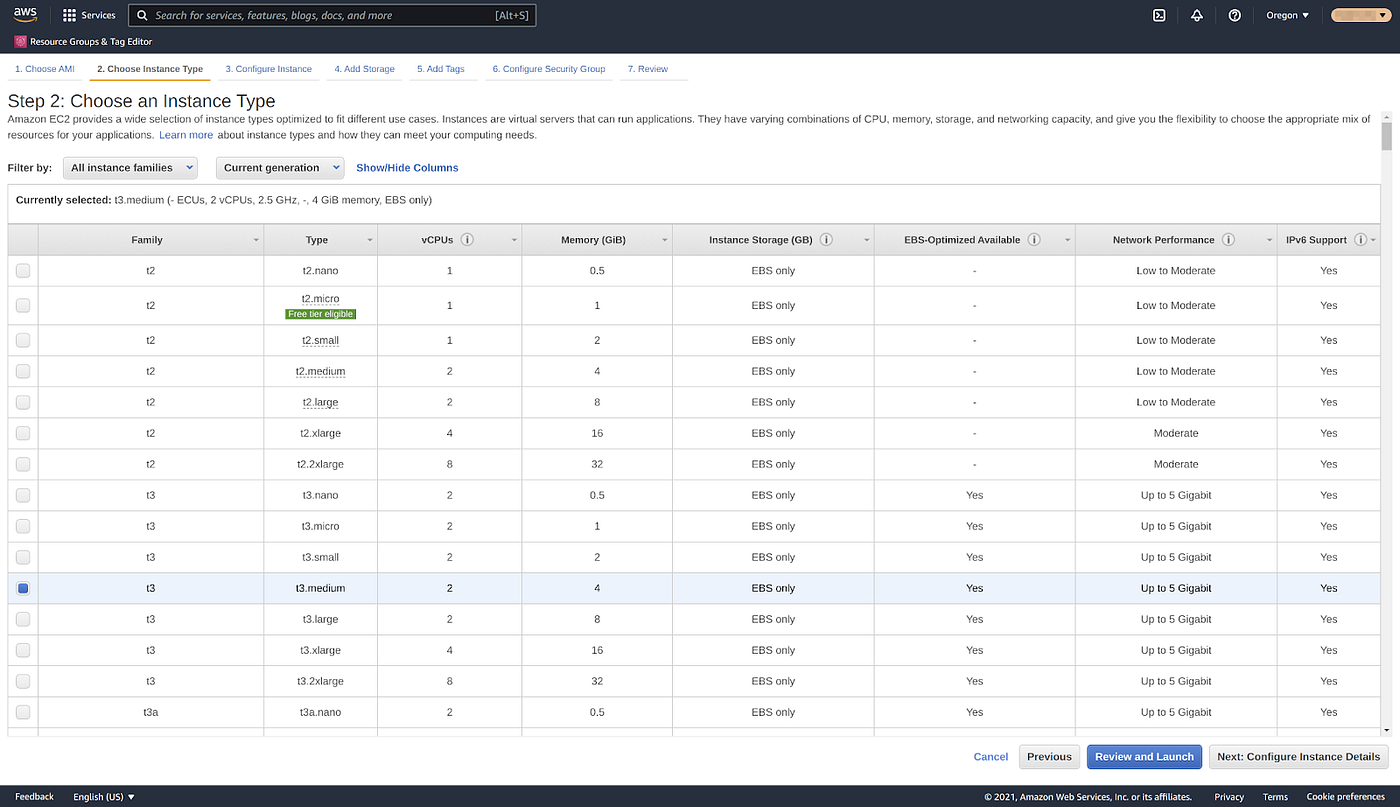Open the Family column sort arrow
1400x807 pixels.
pos(257,241)
